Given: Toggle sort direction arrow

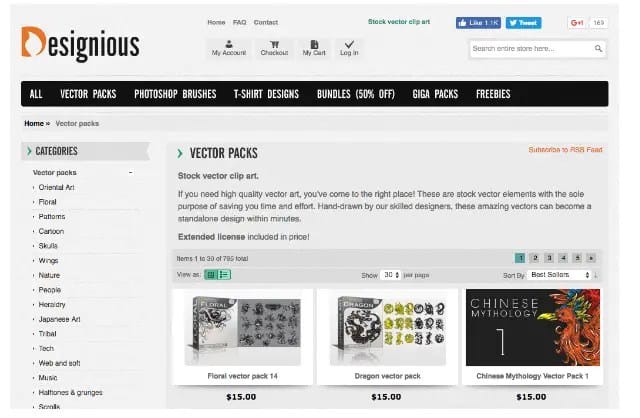Looking at the screenshot, I should point(596,275).
